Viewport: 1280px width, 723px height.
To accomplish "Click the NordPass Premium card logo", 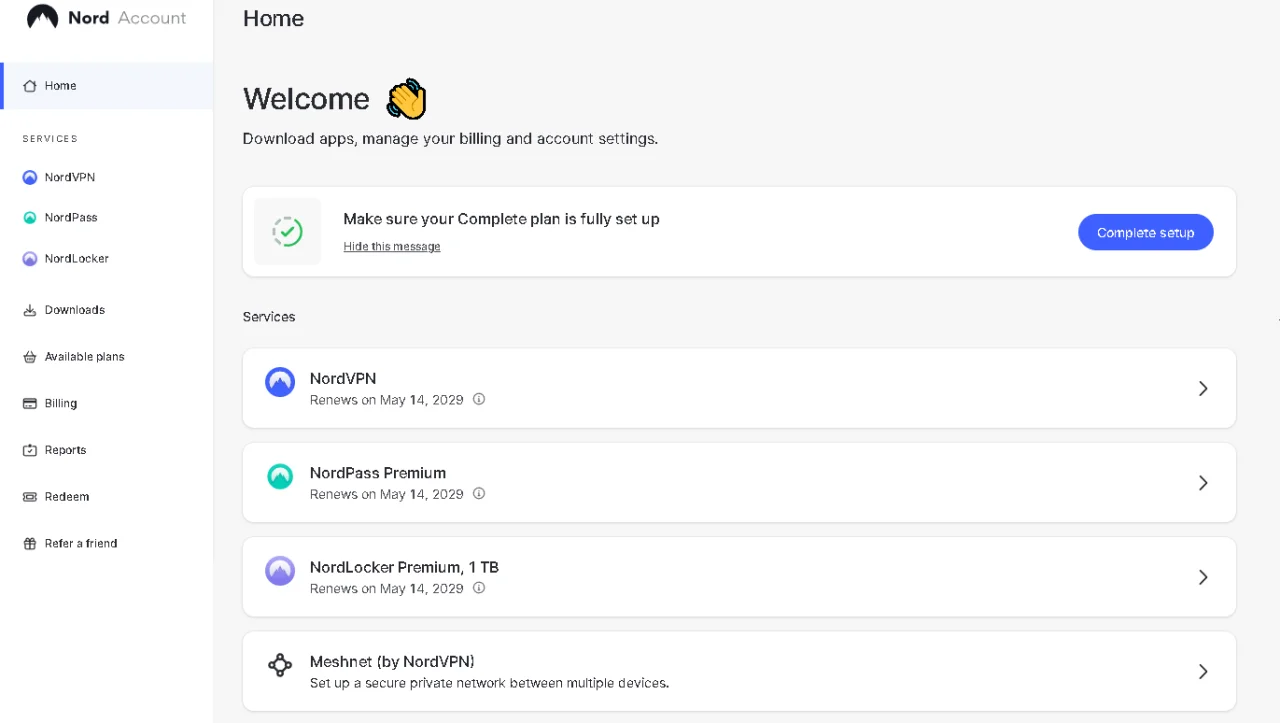I will click(280, 476).
